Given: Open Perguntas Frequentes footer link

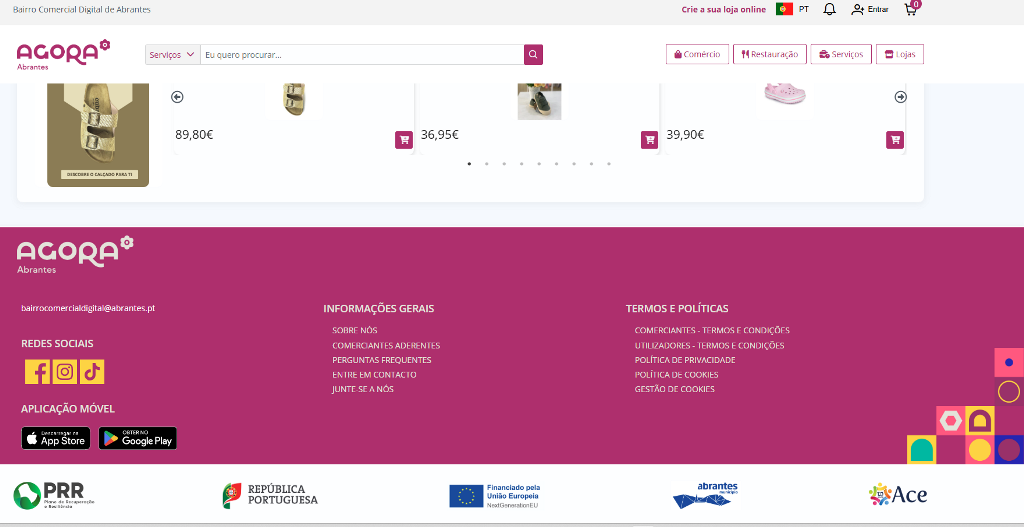Looking at the screenshot, I should [x=381, y=360].
